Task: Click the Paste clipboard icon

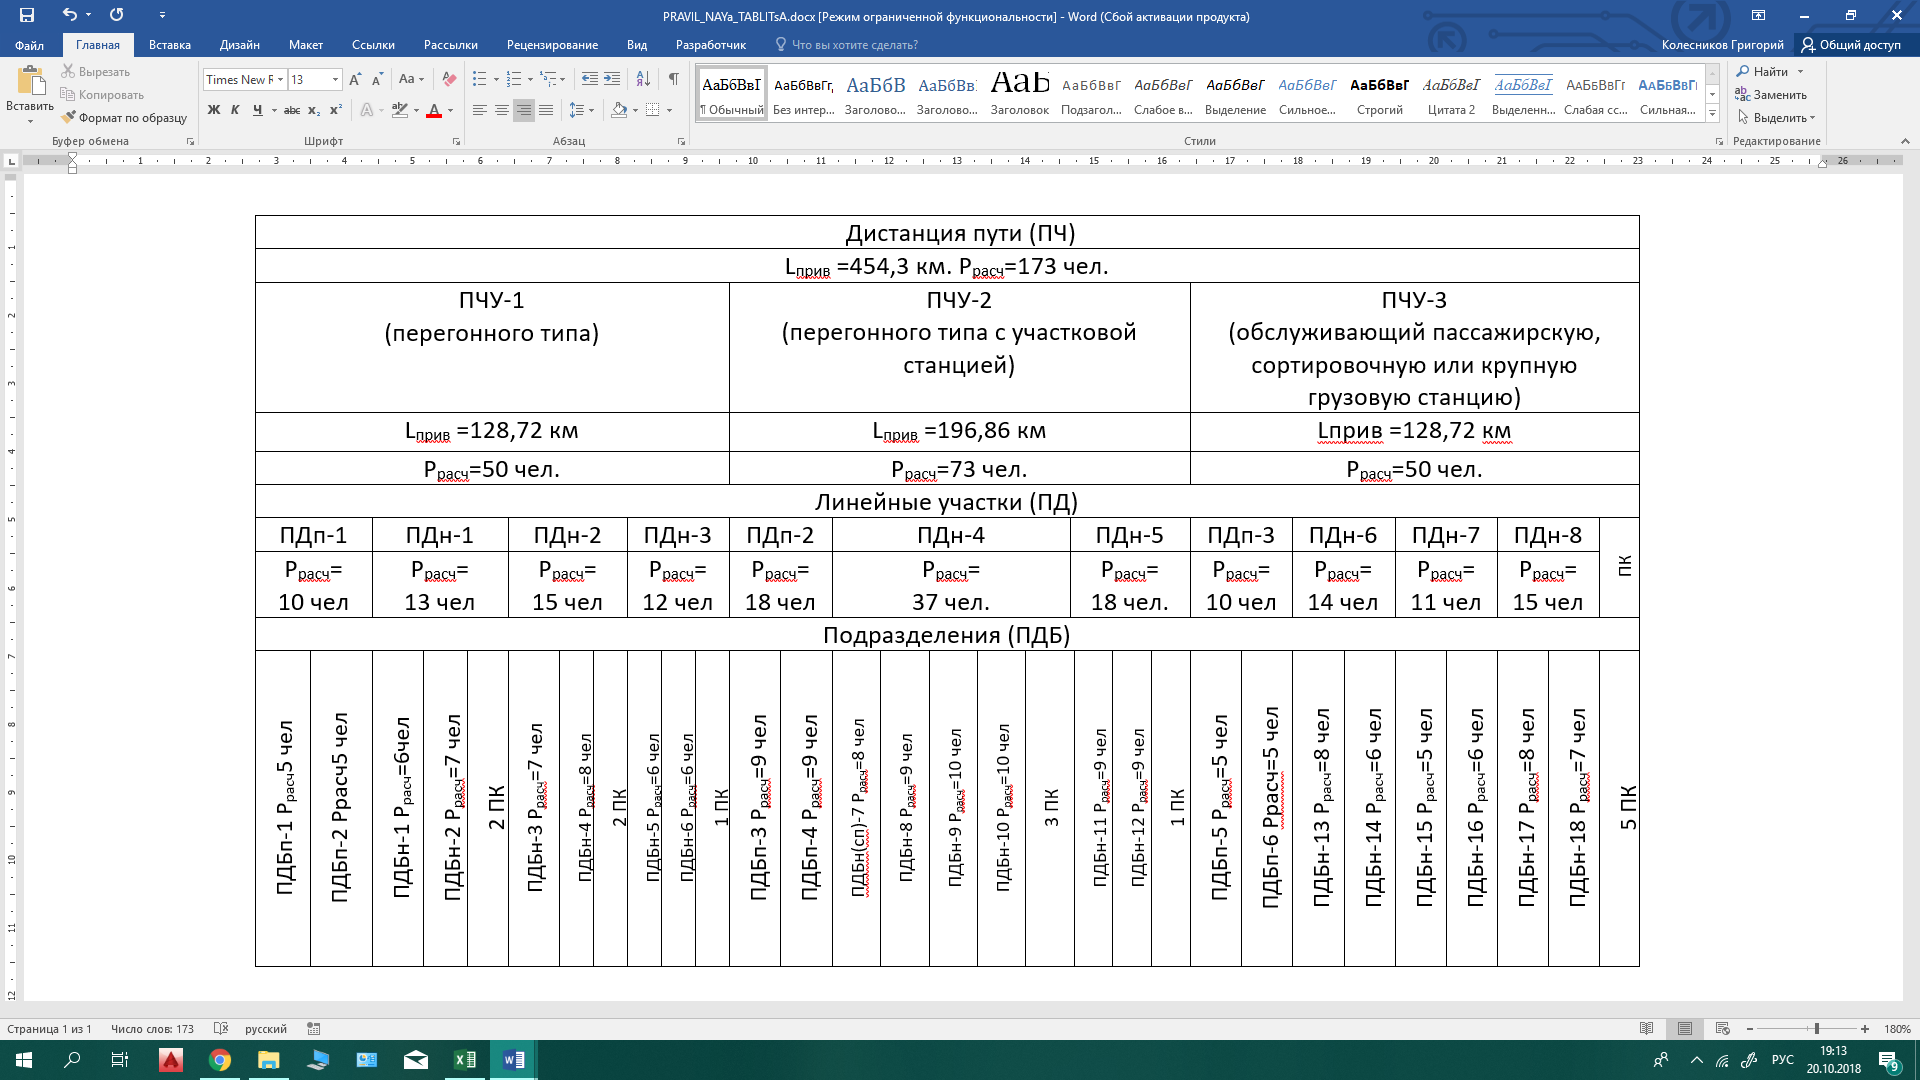Action: point(30,82)
